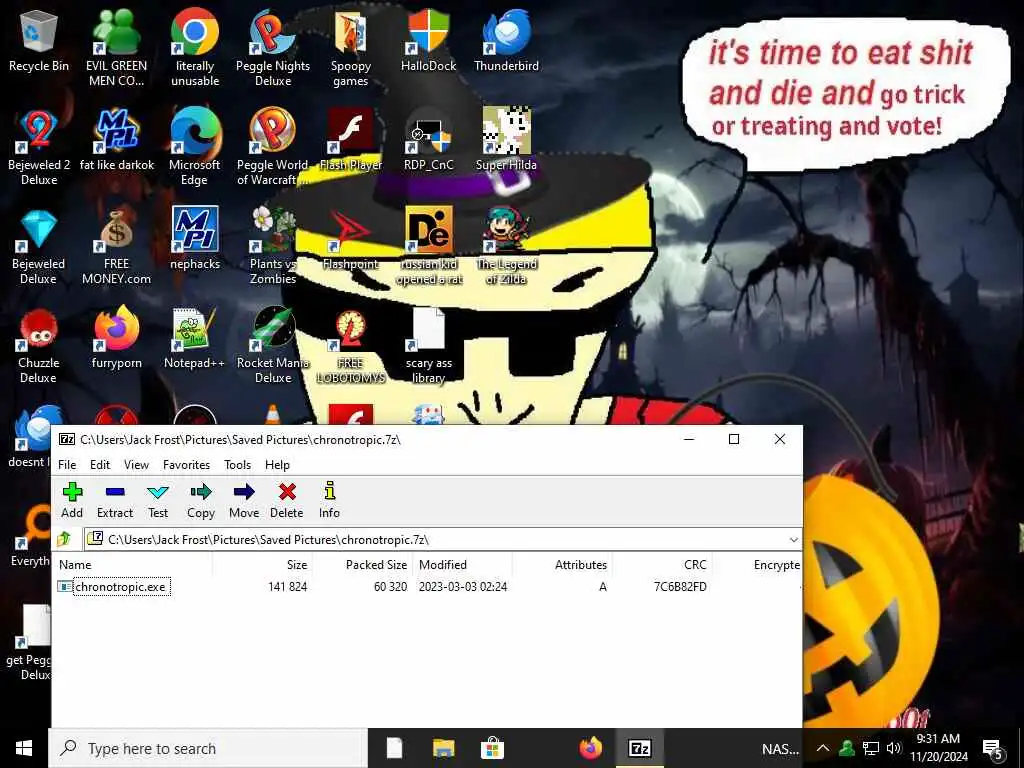
Task: Select the RDP_CnC desktop shortcut
Action: coord(428,140)
